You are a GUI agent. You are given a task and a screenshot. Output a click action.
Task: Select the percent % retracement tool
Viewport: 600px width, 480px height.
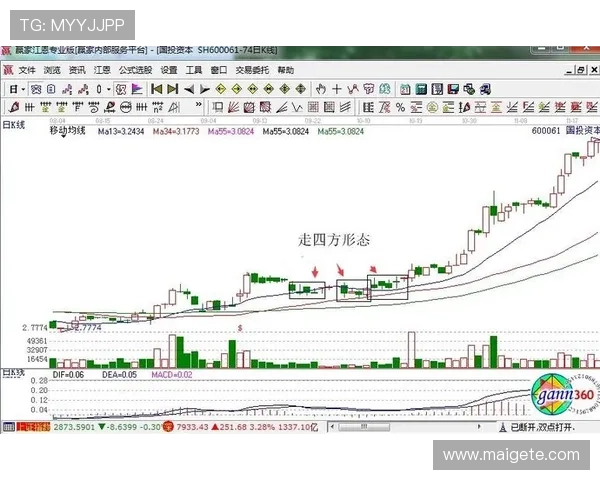pyautogui.click(x=400, y=107)
